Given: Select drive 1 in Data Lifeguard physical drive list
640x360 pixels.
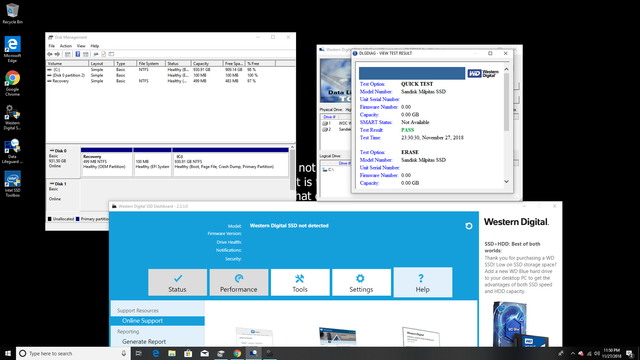Looking at the screenshot, I should click(336, 123).
